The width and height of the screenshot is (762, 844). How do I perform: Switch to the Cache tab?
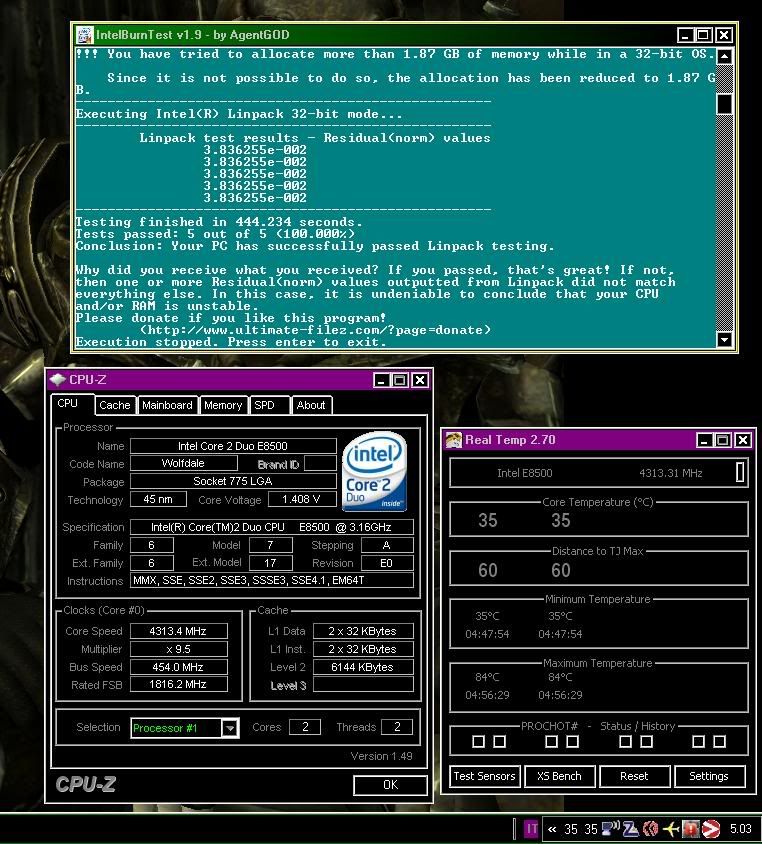(115, 405)
